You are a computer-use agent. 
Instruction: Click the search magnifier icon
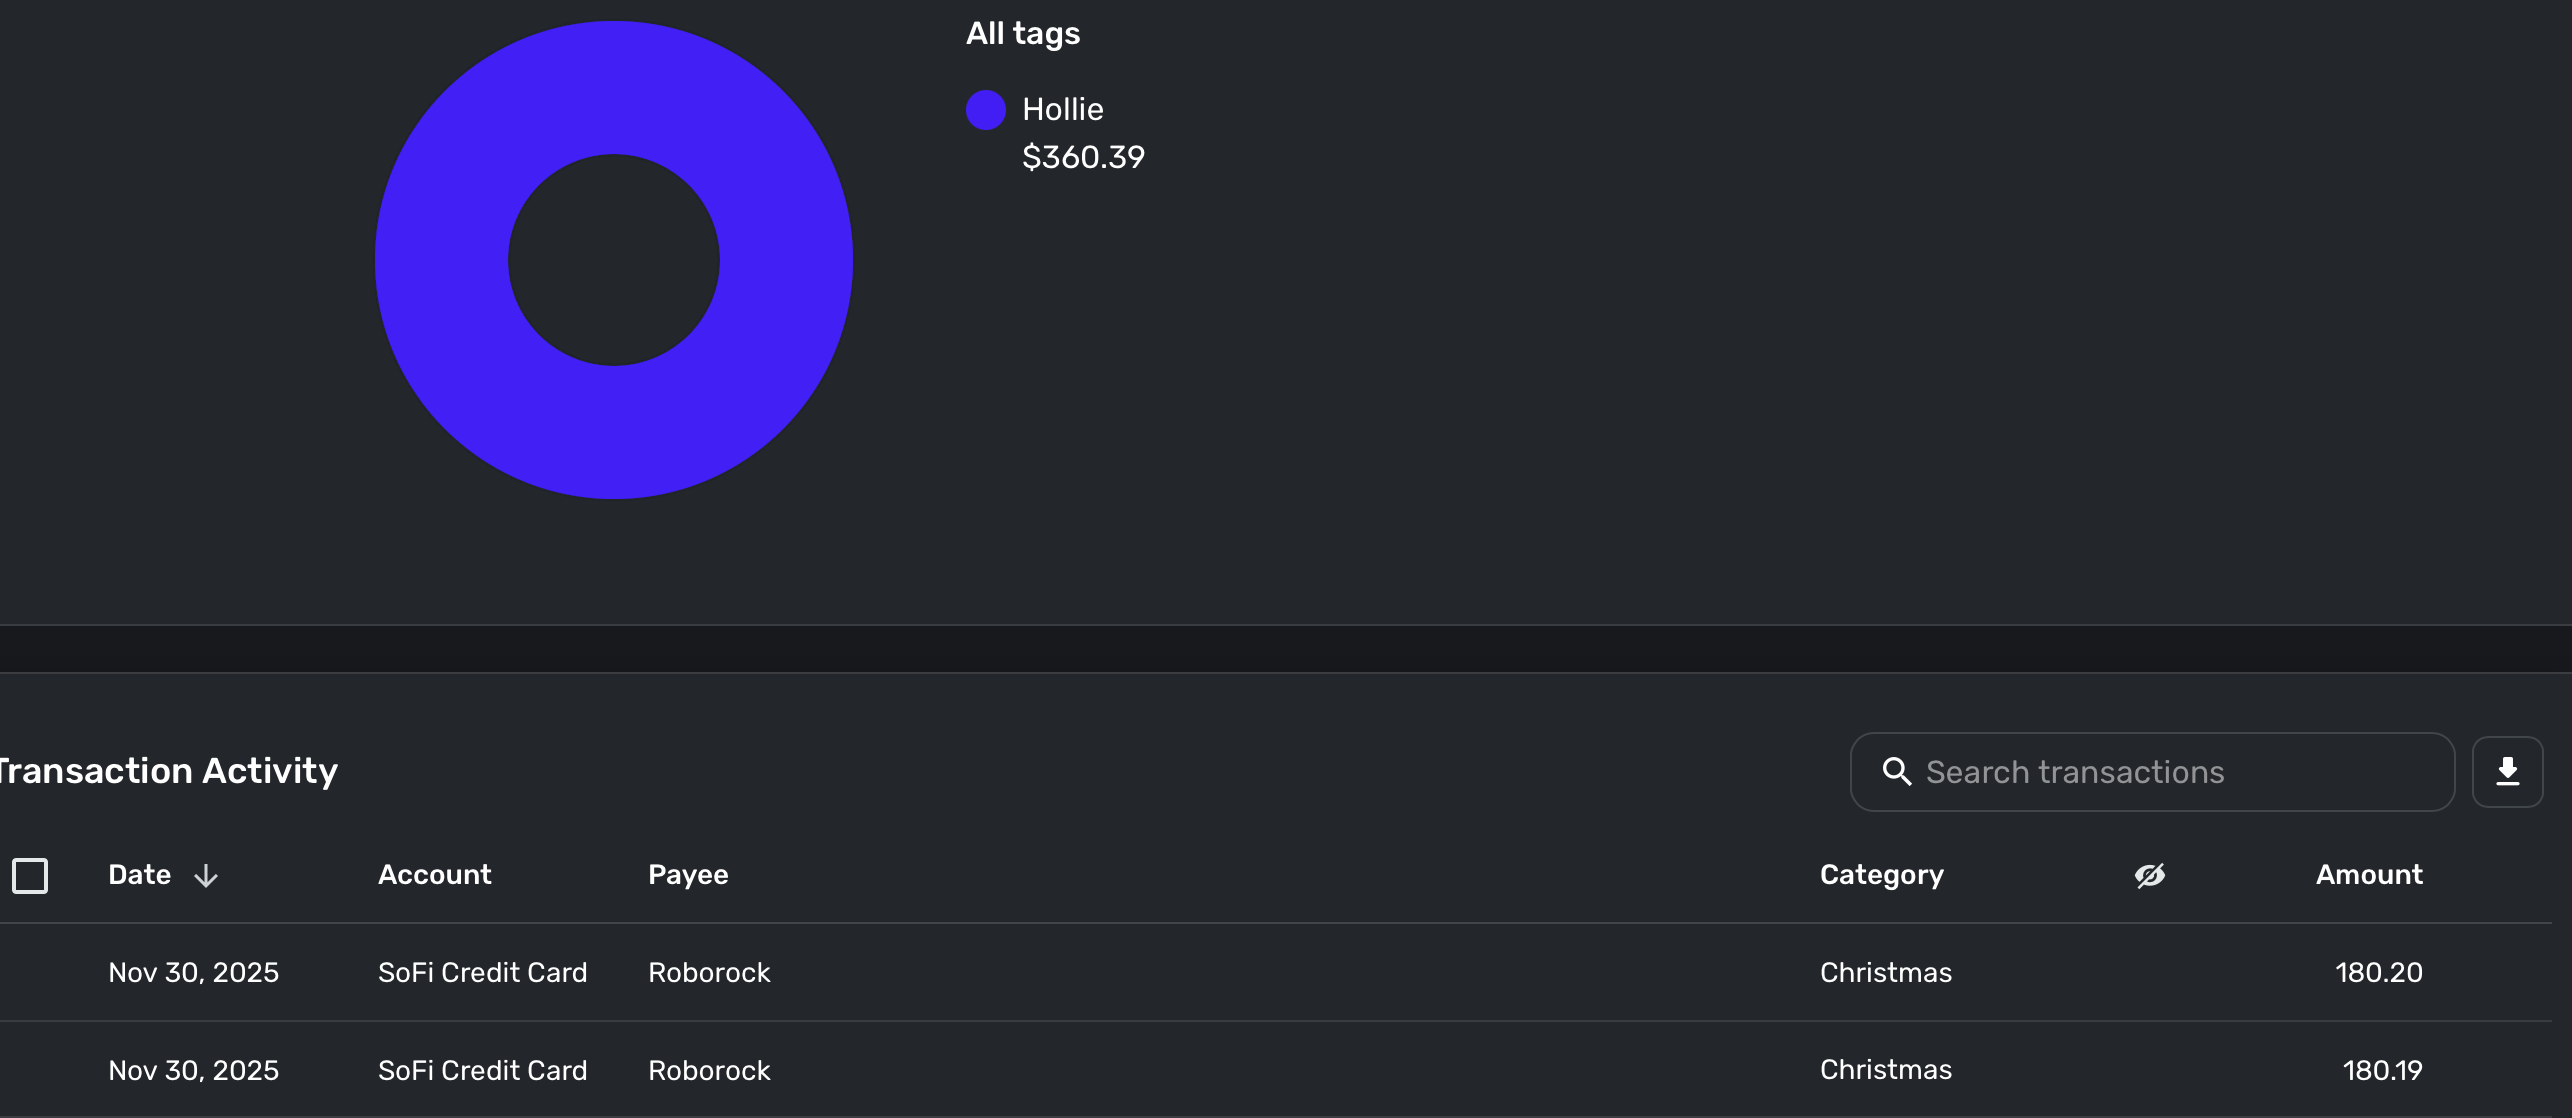[x=1896, y=771]
